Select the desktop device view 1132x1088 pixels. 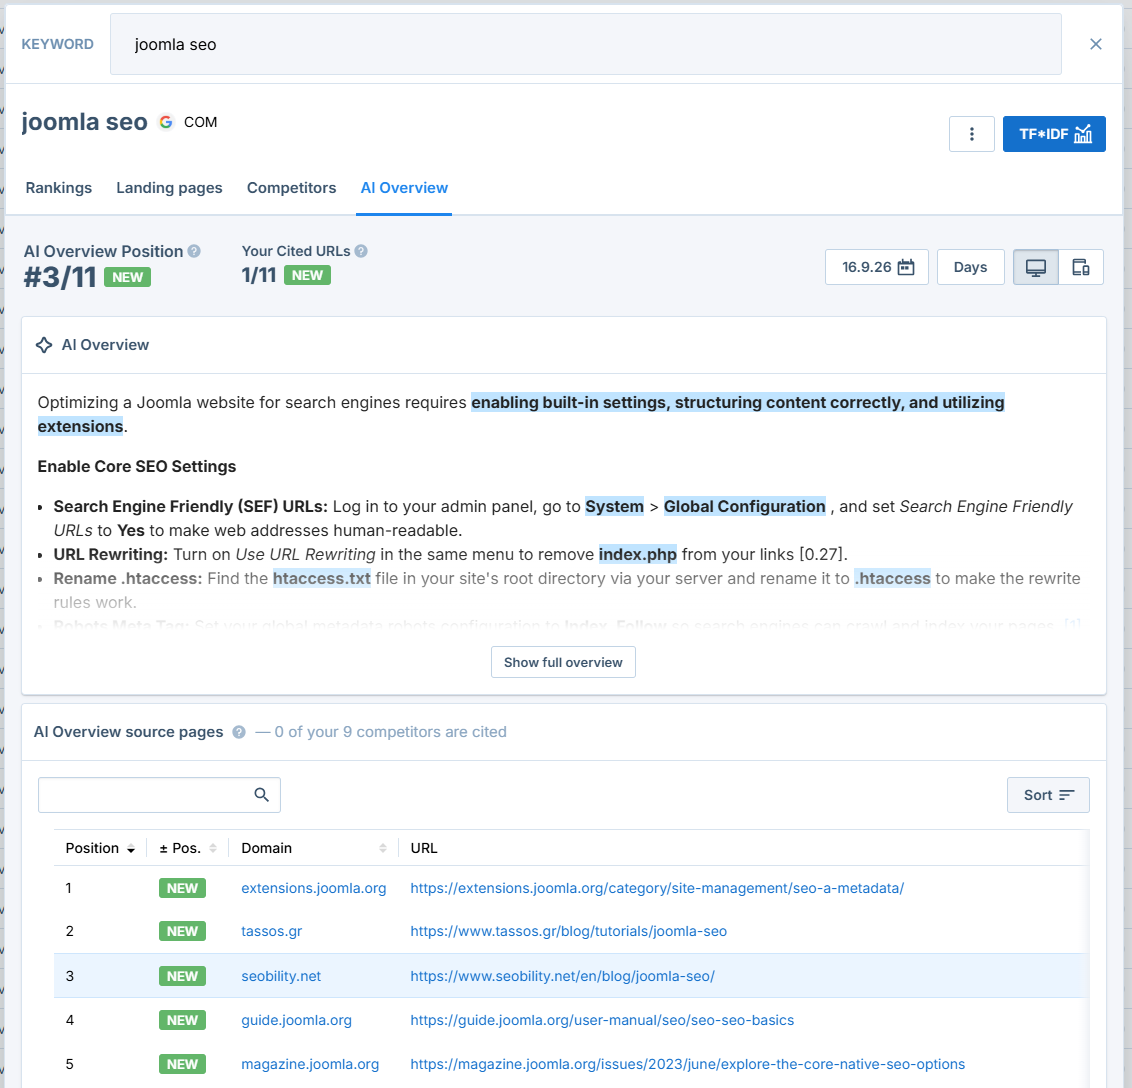tap(1036, 267)
